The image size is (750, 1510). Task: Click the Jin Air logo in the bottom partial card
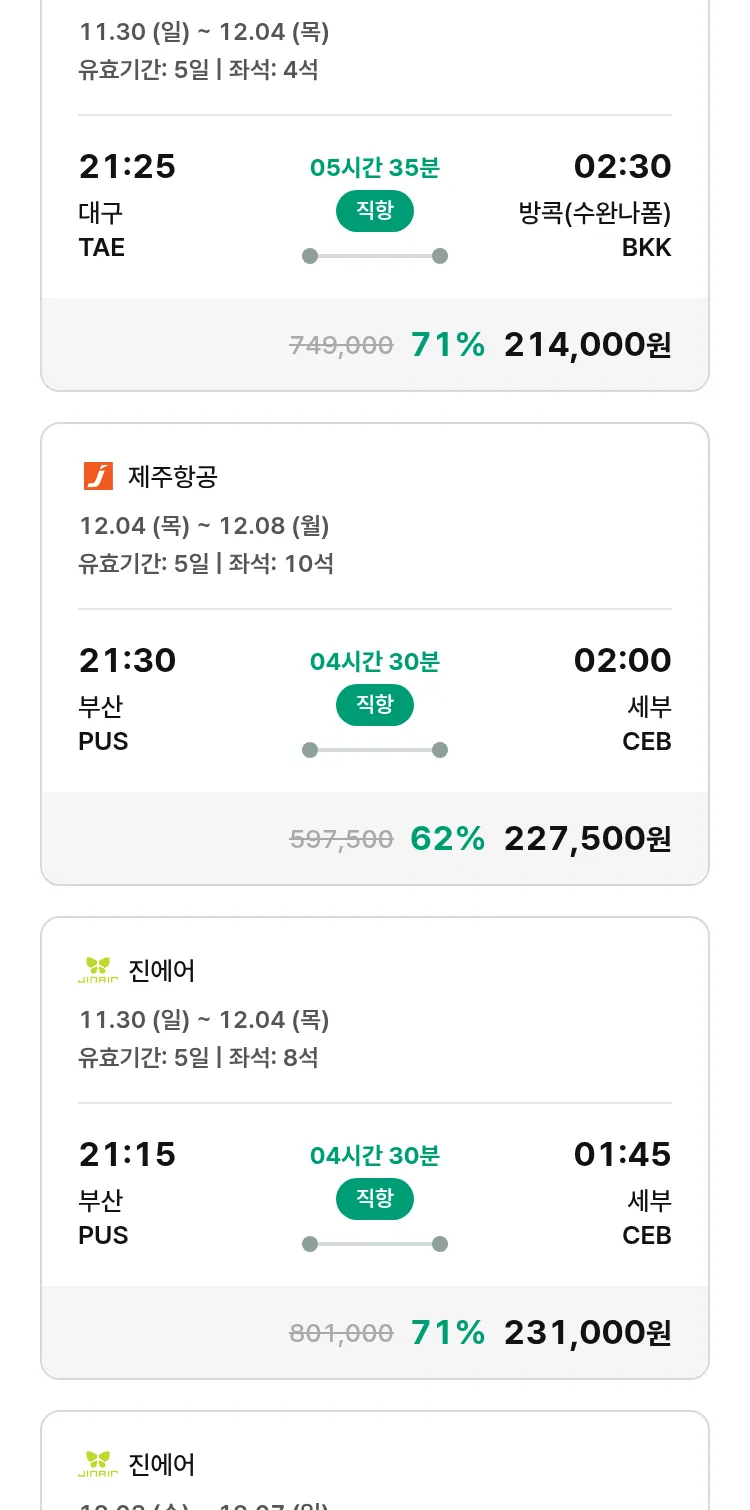[98, 1464]
